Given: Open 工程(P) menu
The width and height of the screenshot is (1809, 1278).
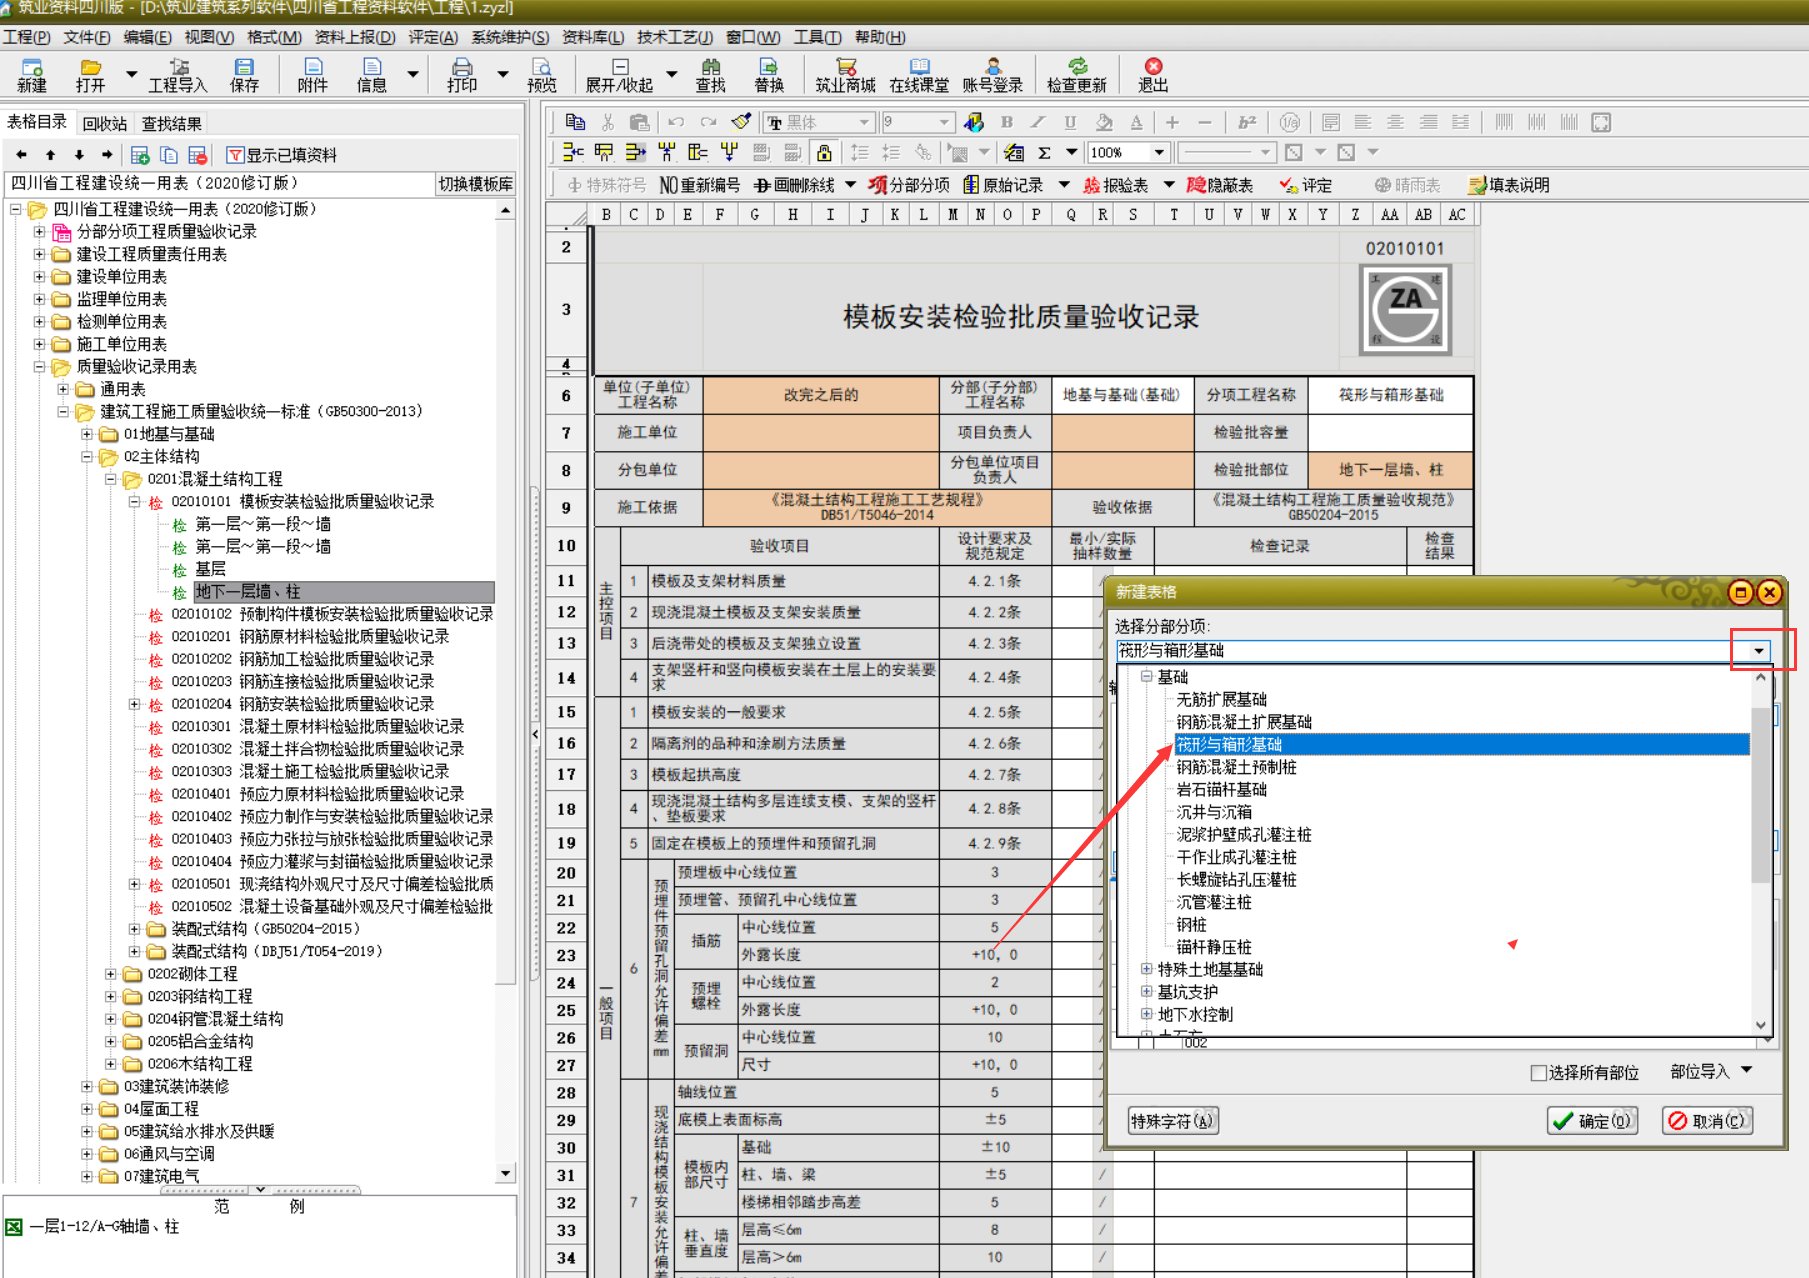Looking at the screenshot, I should pos(27,37).
